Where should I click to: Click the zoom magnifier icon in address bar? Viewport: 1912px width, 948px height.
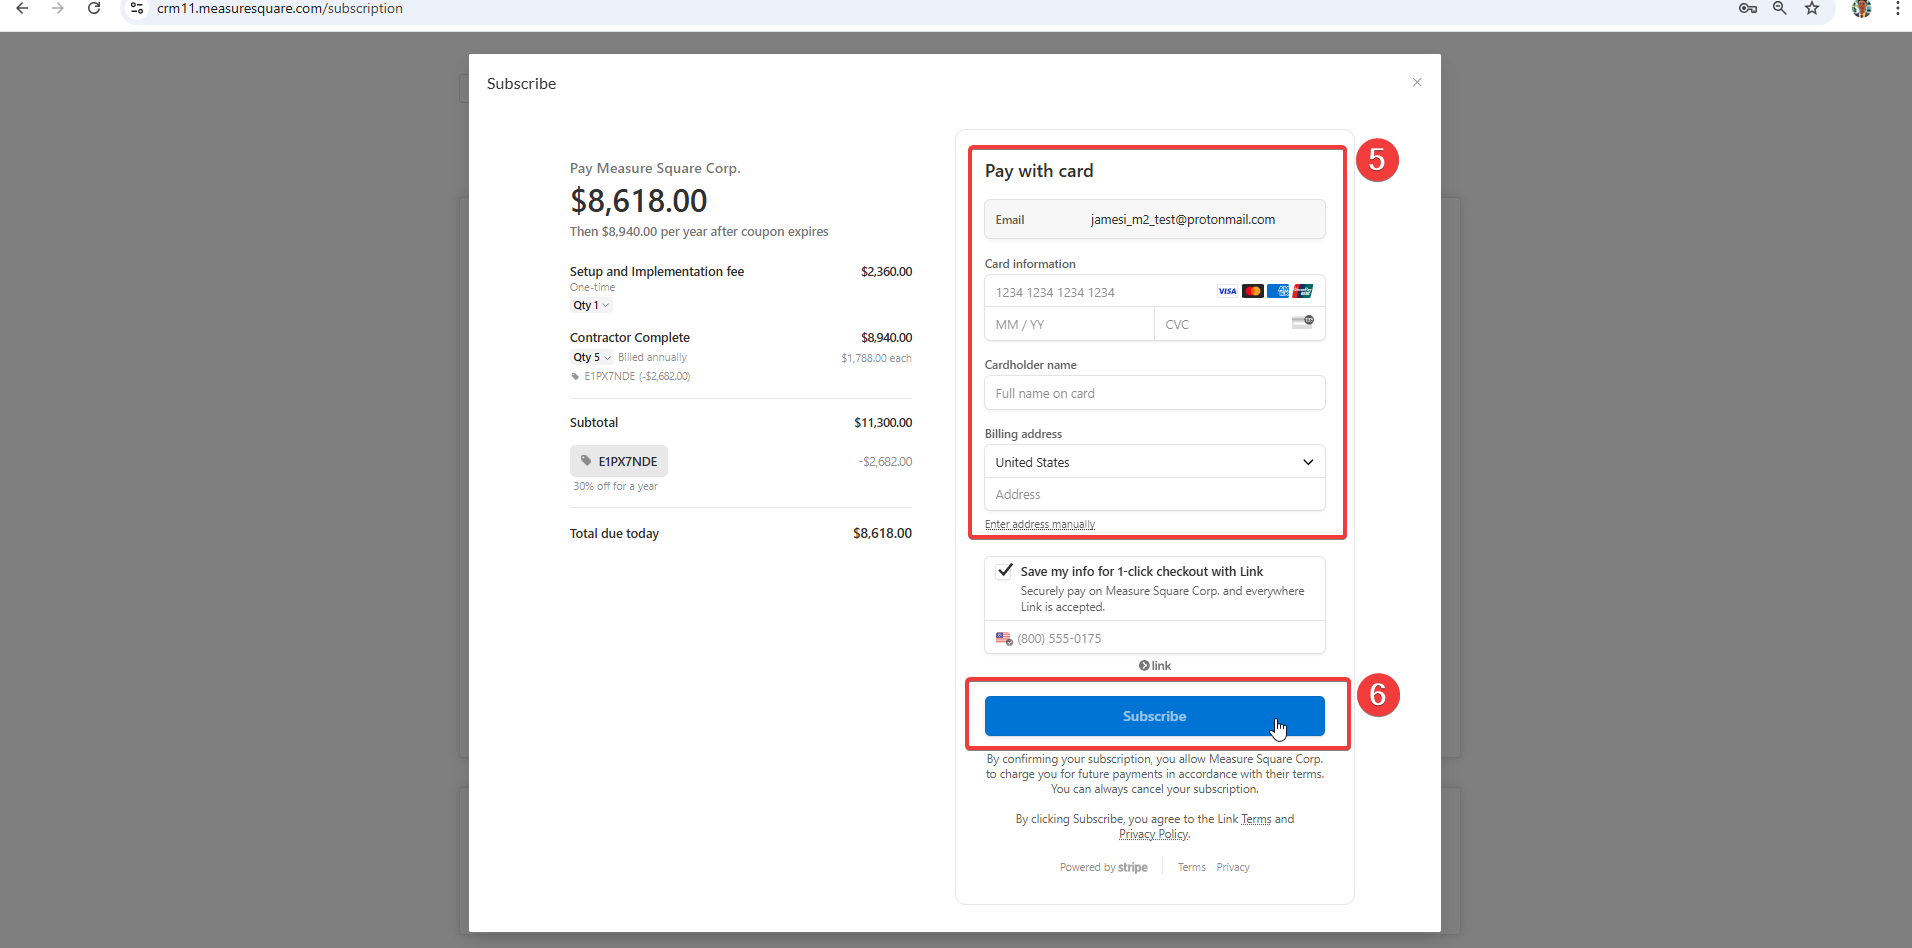1780,8
